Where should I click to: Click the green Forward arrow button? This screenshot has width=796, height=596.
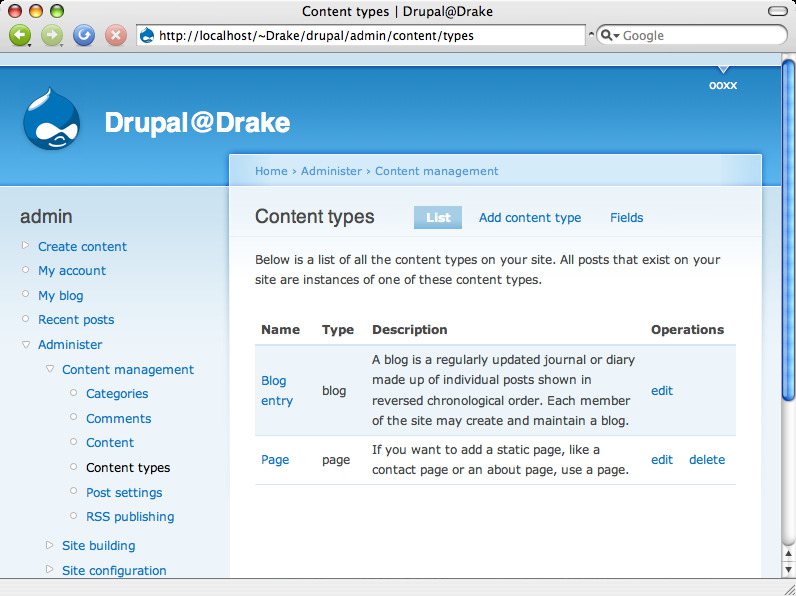pos(52,36)
